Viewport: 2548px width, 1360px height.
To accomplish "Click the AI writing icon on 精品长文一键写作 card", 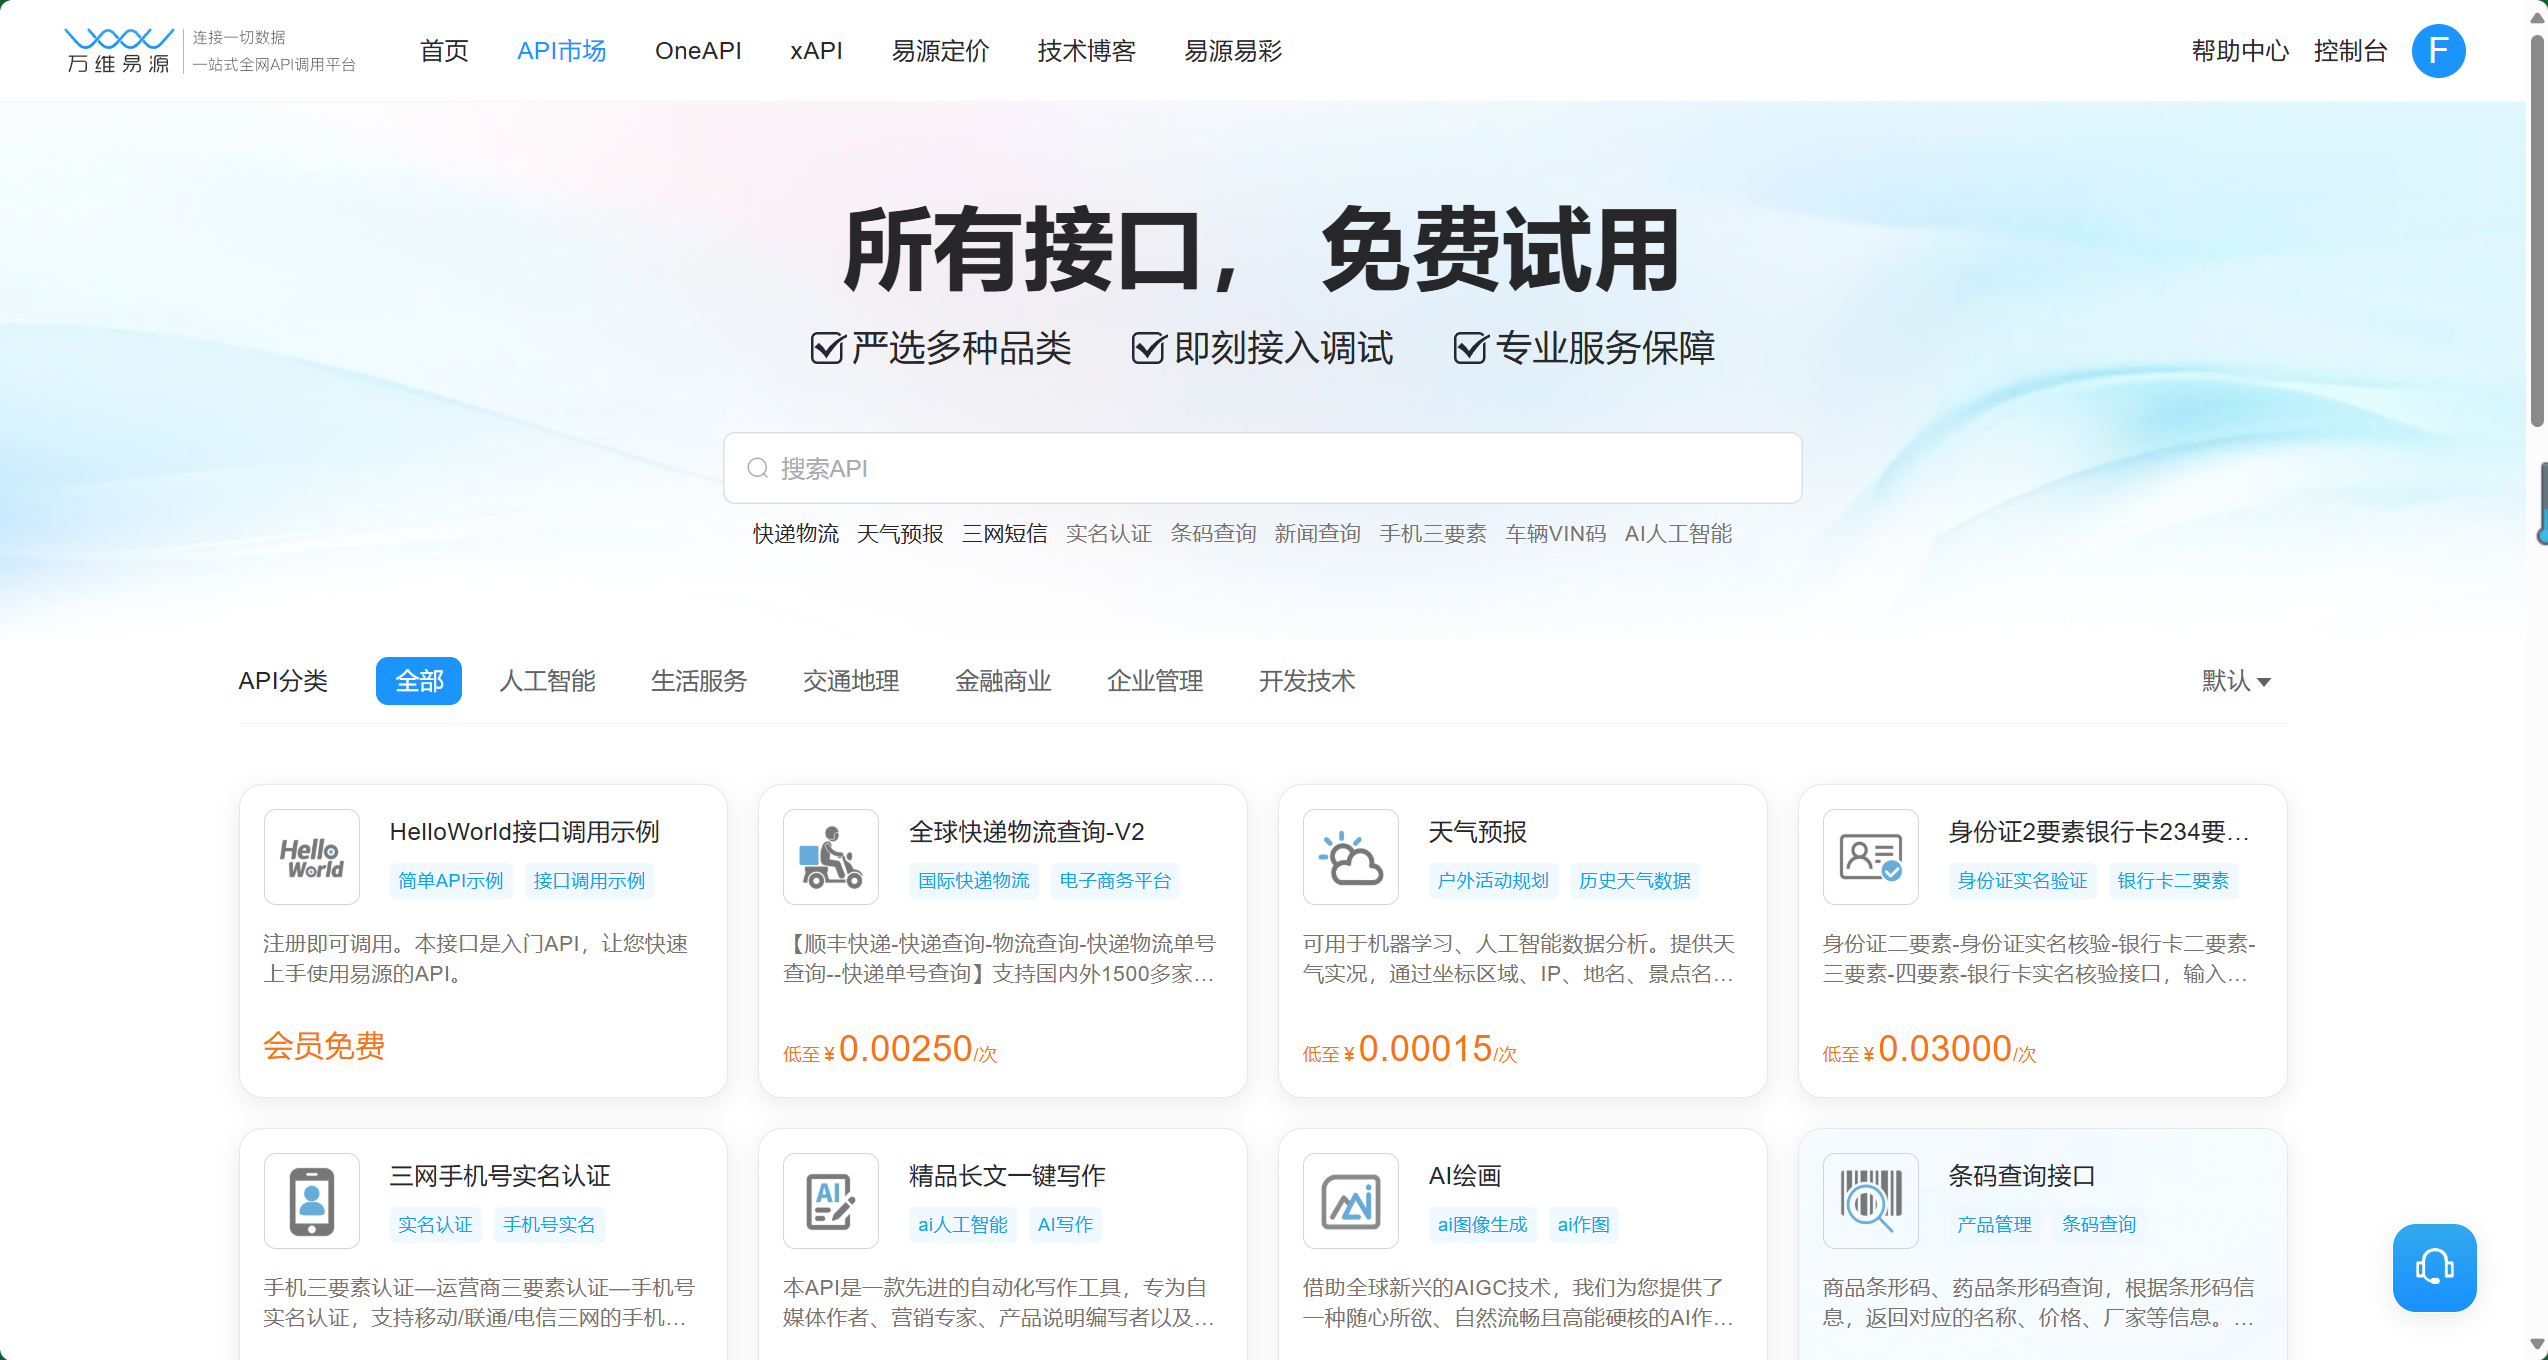I will click(830, 1201).
